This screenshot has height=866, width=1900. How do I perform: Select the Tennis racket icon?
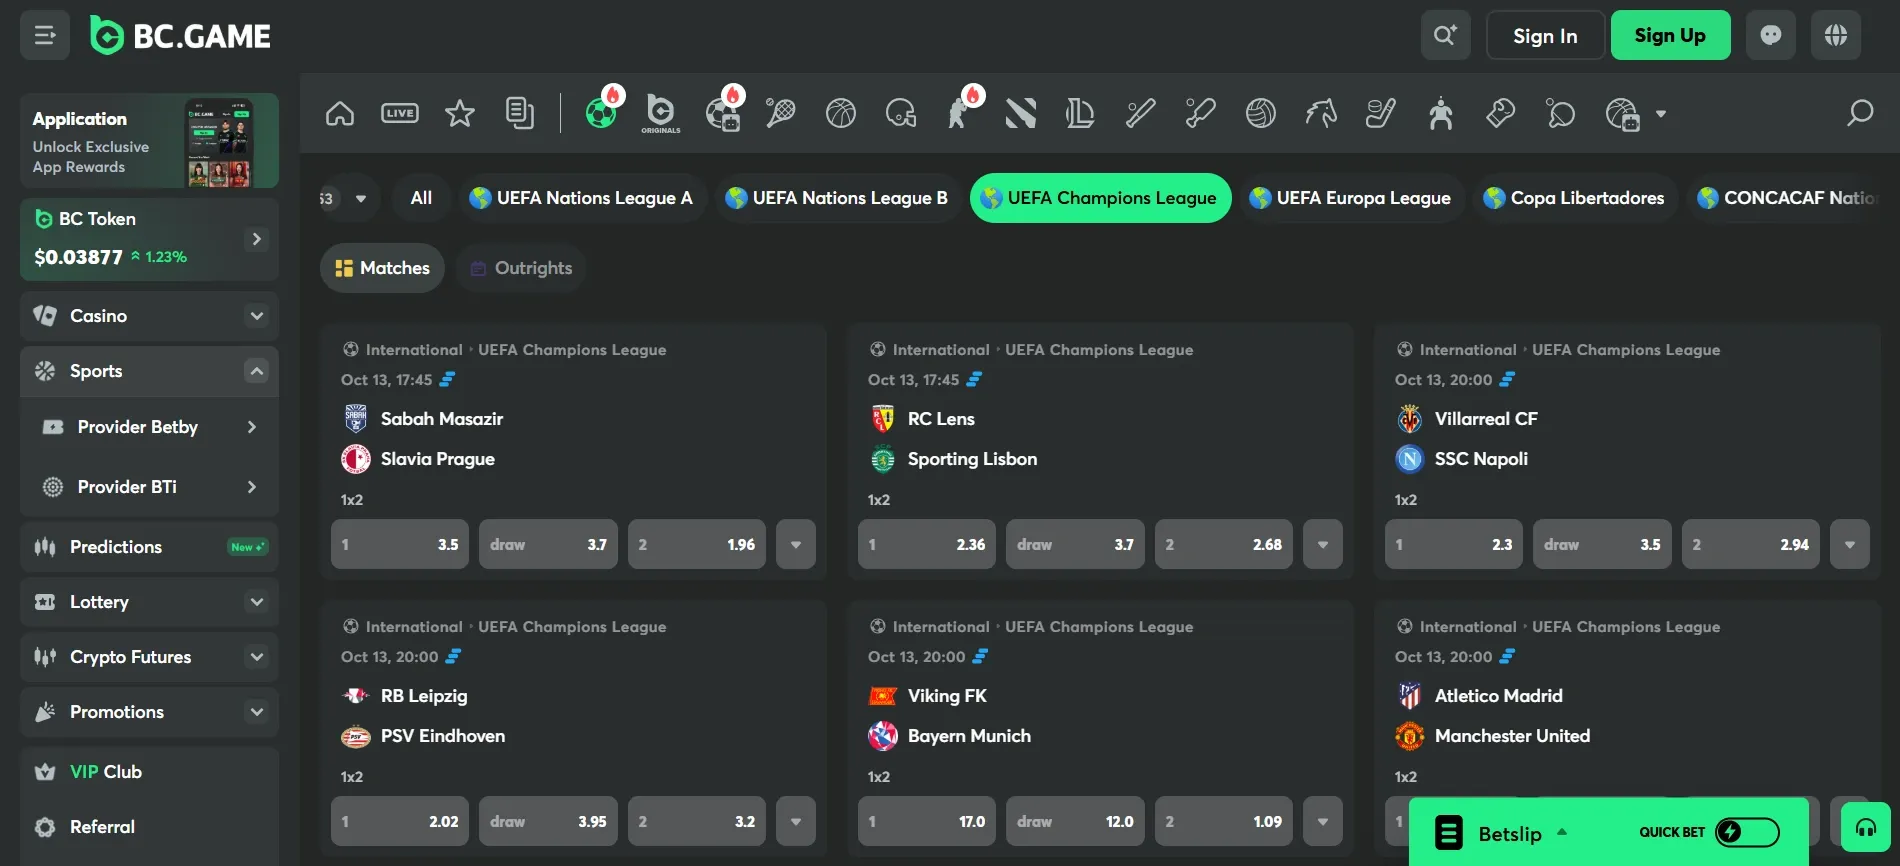(781, 114)
